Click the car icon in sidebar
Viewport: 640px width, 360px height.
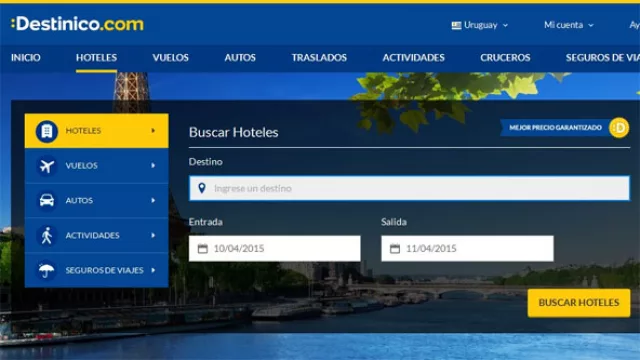[x=47, y=200]
